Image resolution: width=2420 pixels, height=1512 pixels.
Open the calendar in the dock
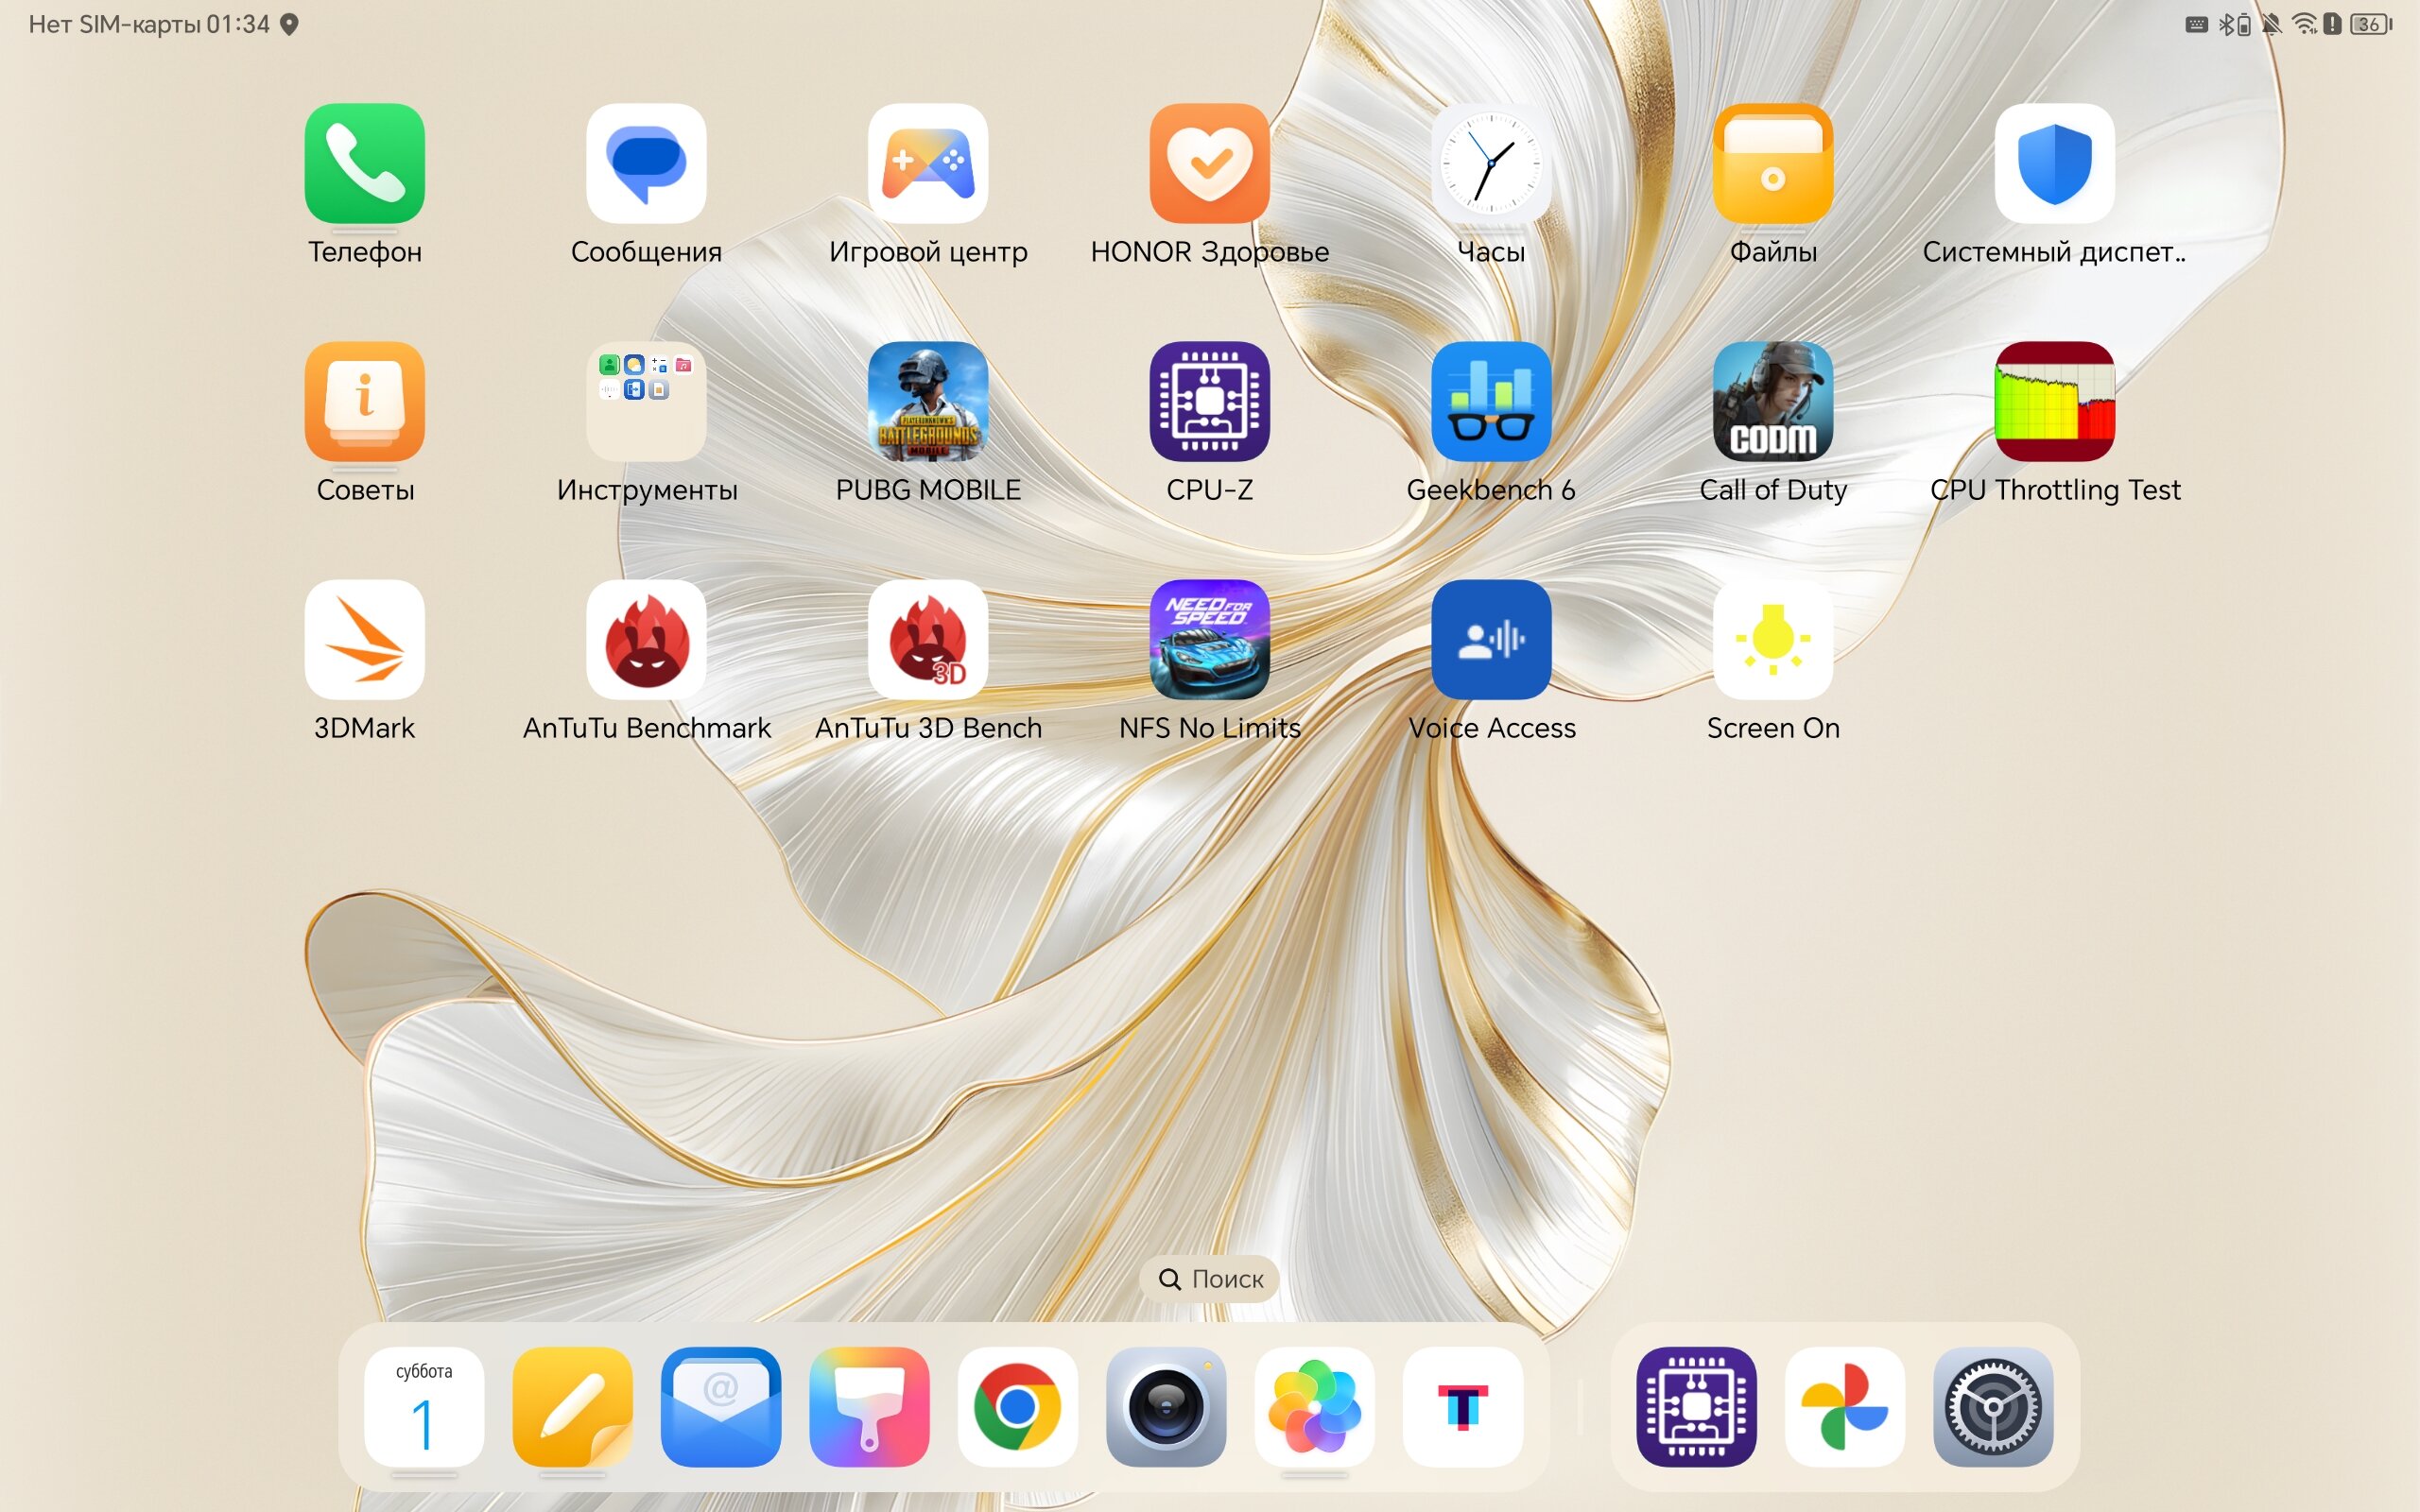click(x=424, y=1407)
